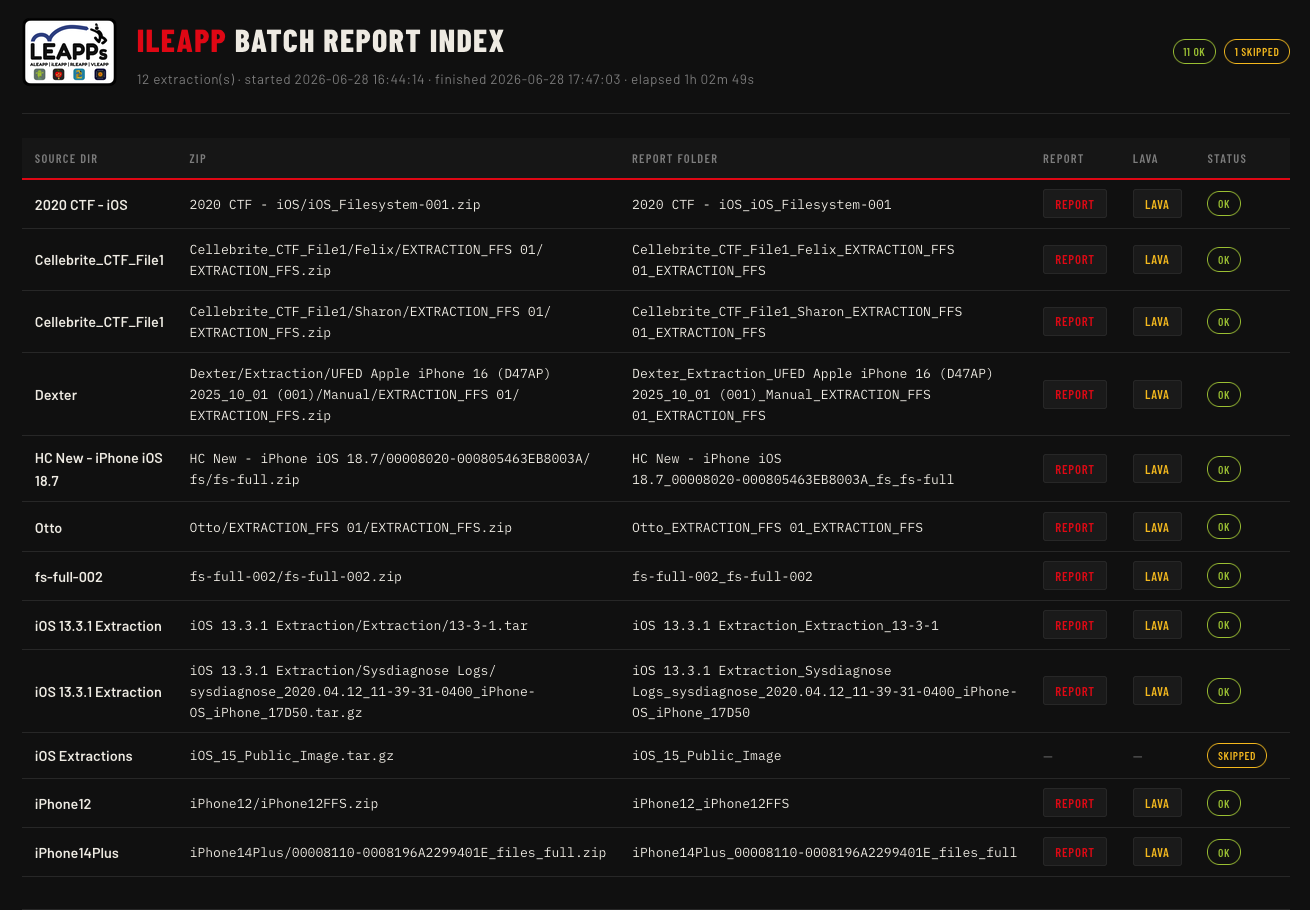This screenshot has height=910, width=1310.
Task: Open LAVA for the 13-3-1.tar extraction
Action: [1157, 625]
